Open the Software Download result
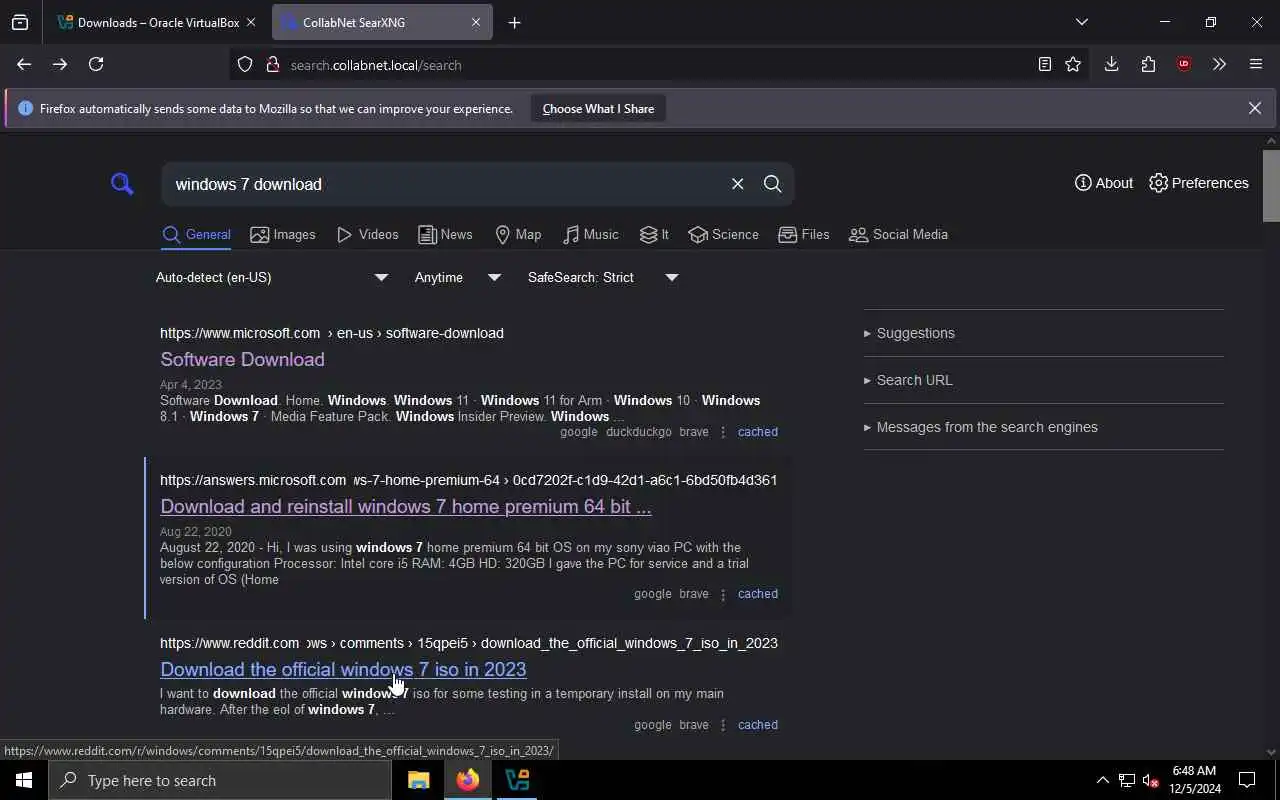Viewport: 1280px width, 800px height. tap(242, 359)
